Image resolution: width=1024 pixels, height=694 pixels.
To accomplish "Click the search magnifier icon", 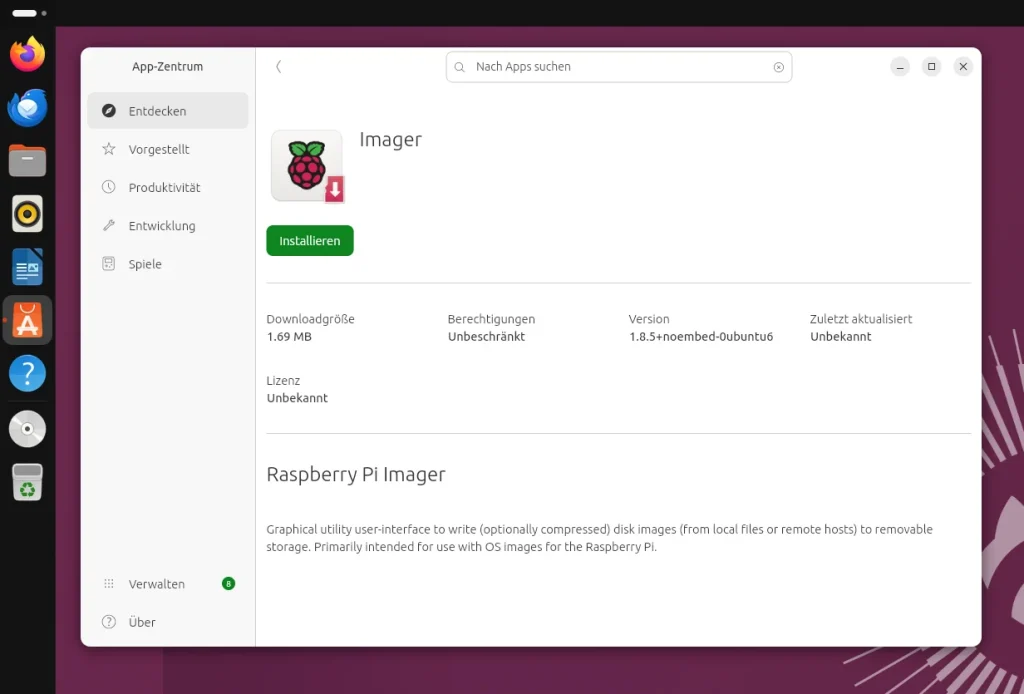I will pos(460,67).
